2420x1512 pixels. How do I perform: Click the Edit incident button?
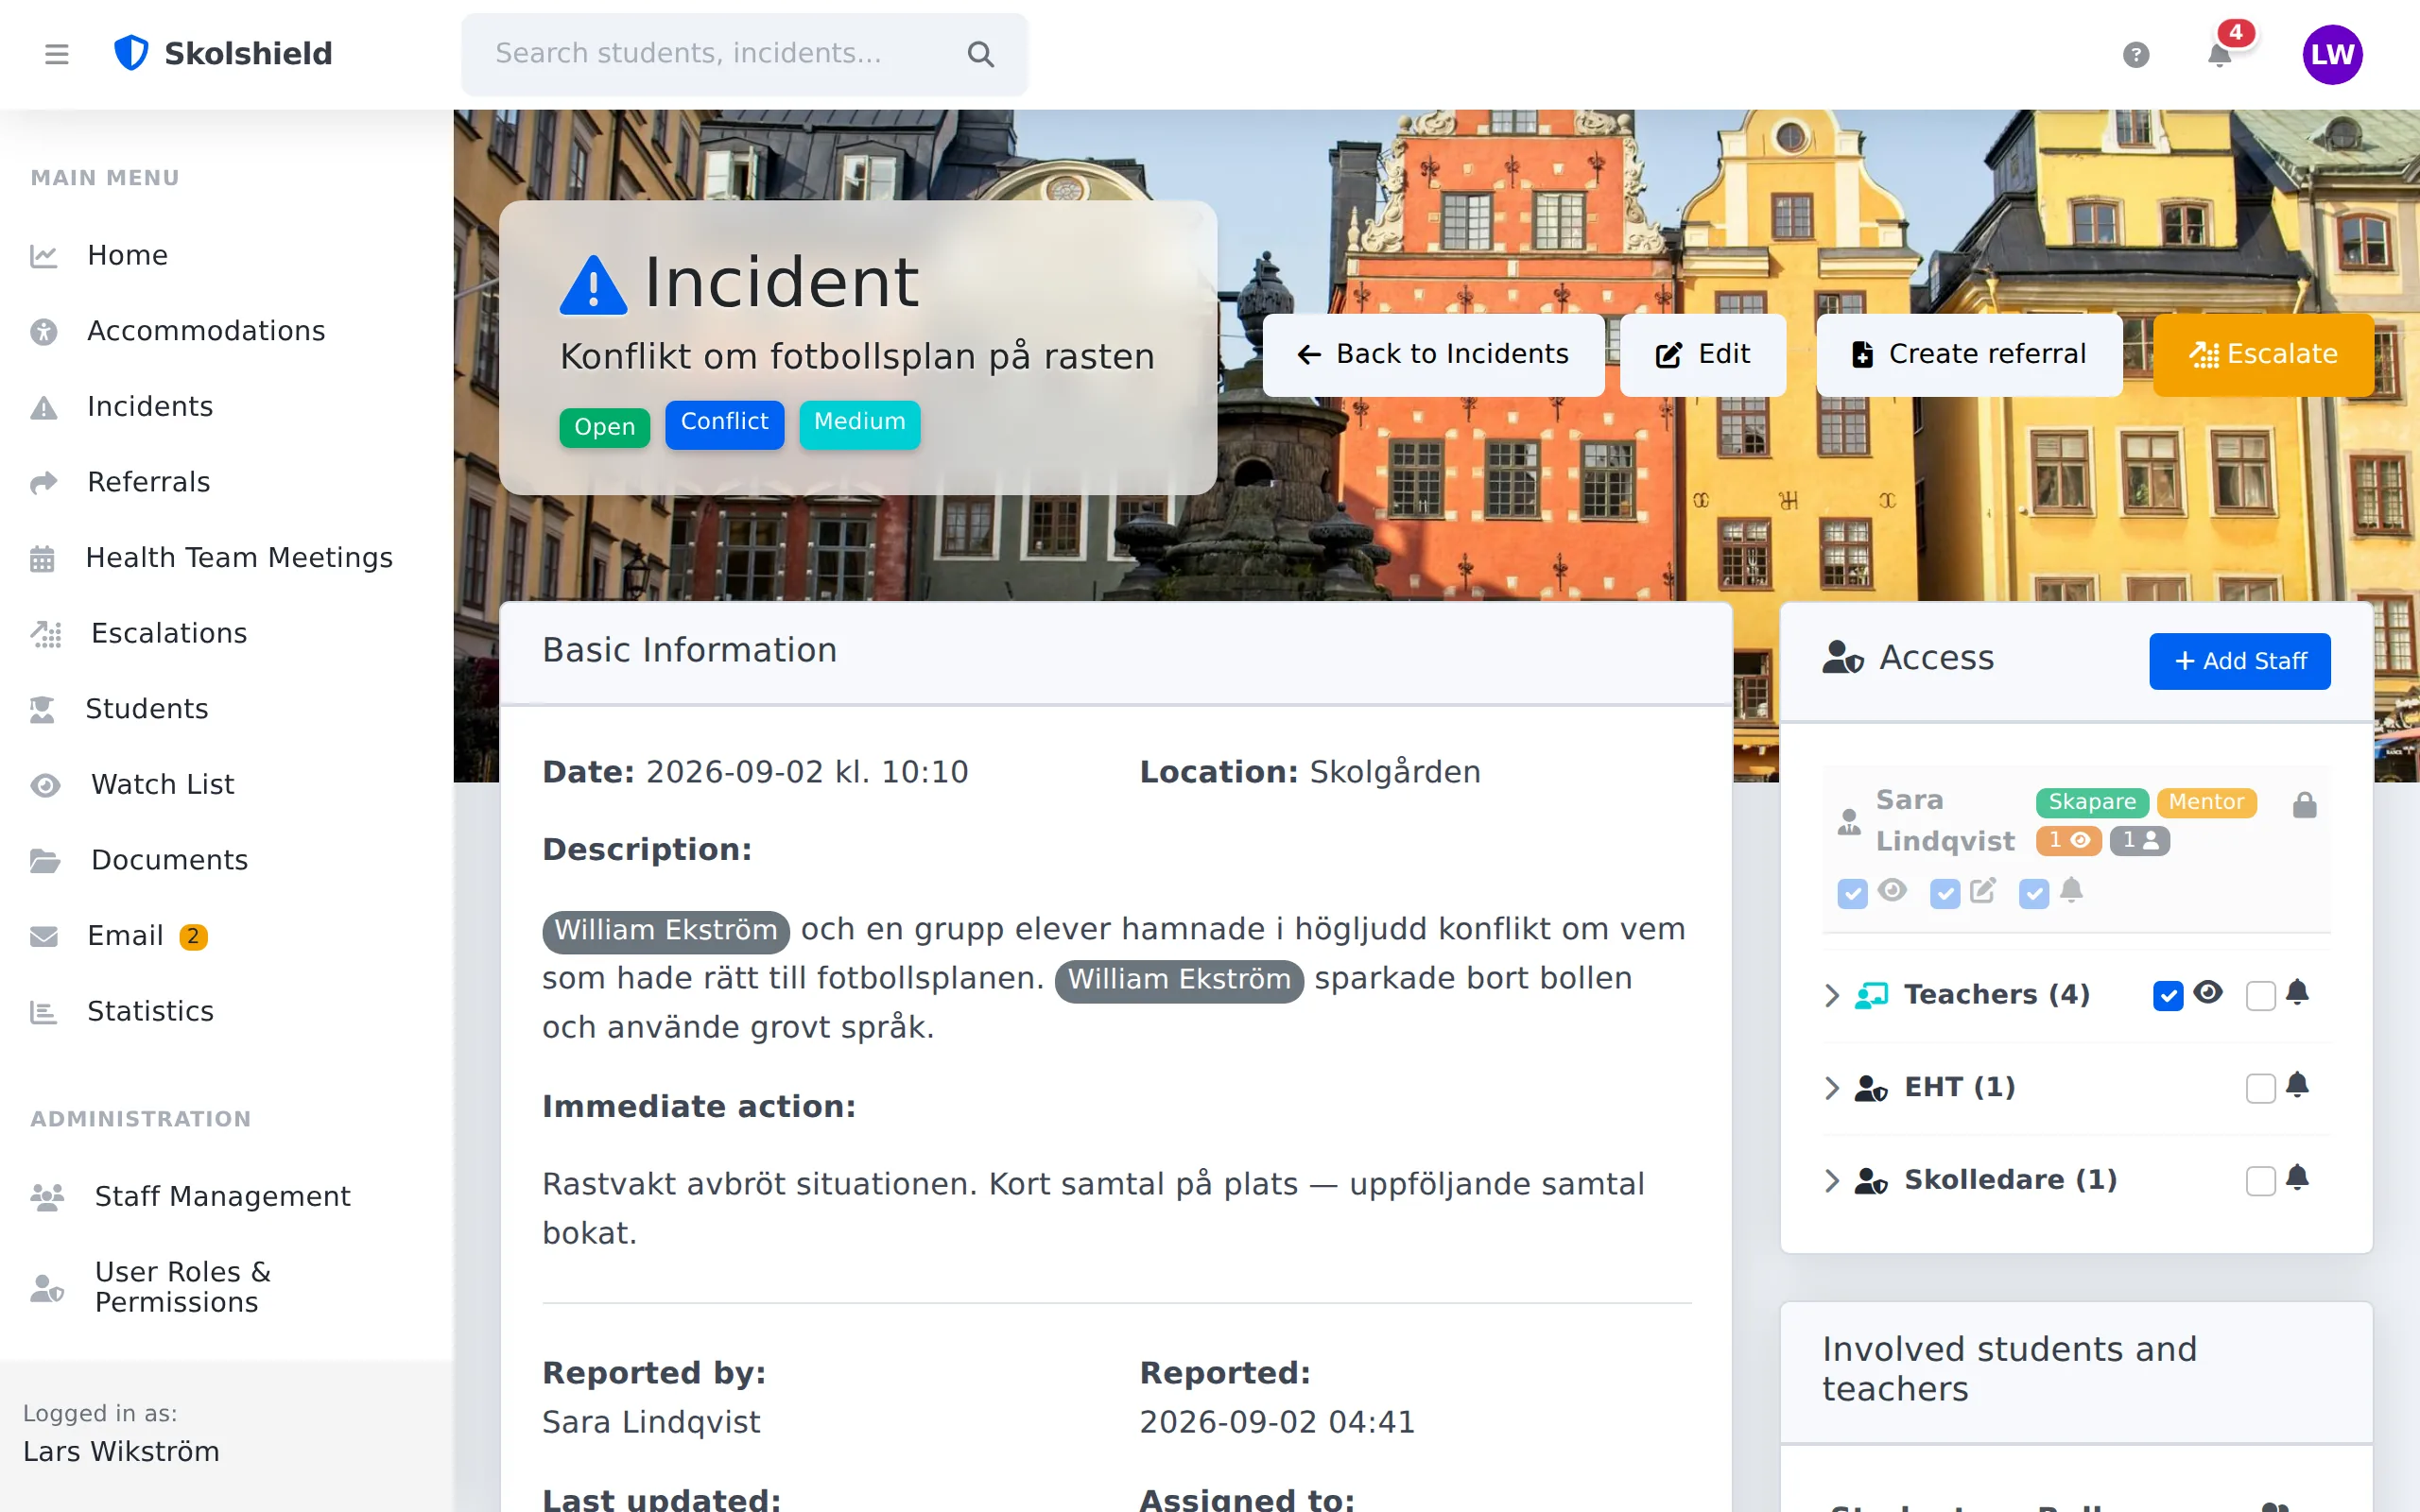1702,355
